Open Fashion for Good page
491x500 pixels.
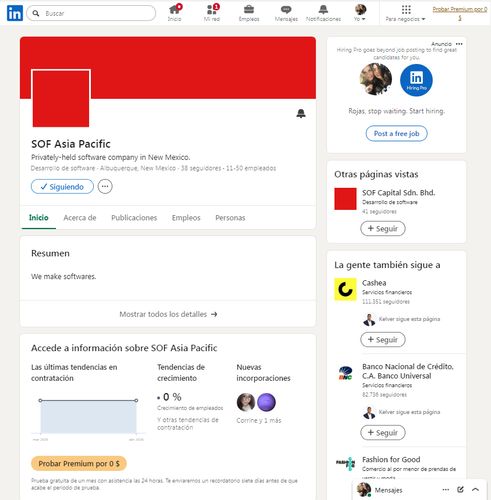[x=391, y=460]
